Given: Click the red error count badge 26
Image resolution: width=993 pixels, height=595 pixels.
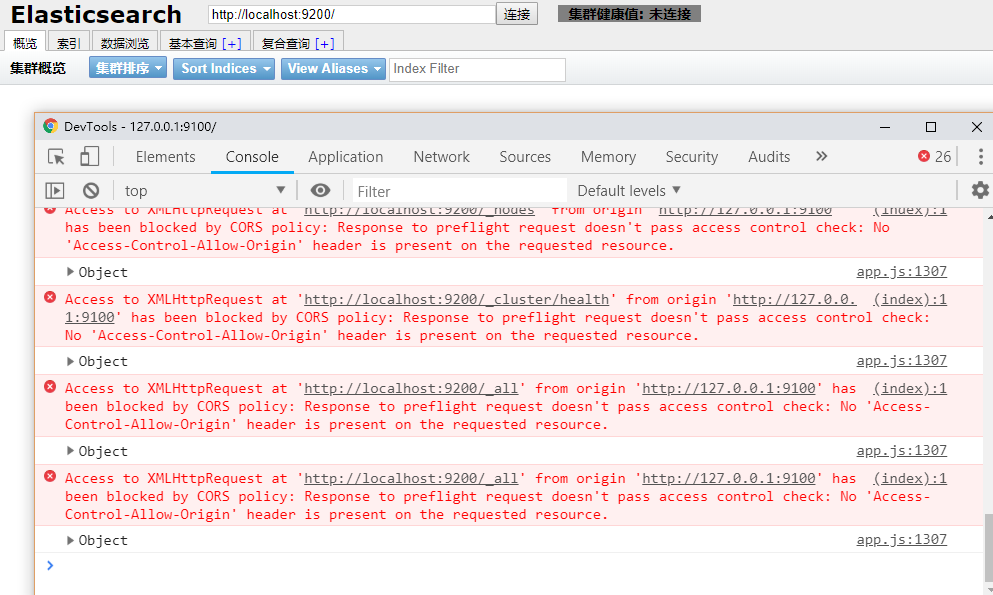Looking at the screenshot, I should (935, 156).
